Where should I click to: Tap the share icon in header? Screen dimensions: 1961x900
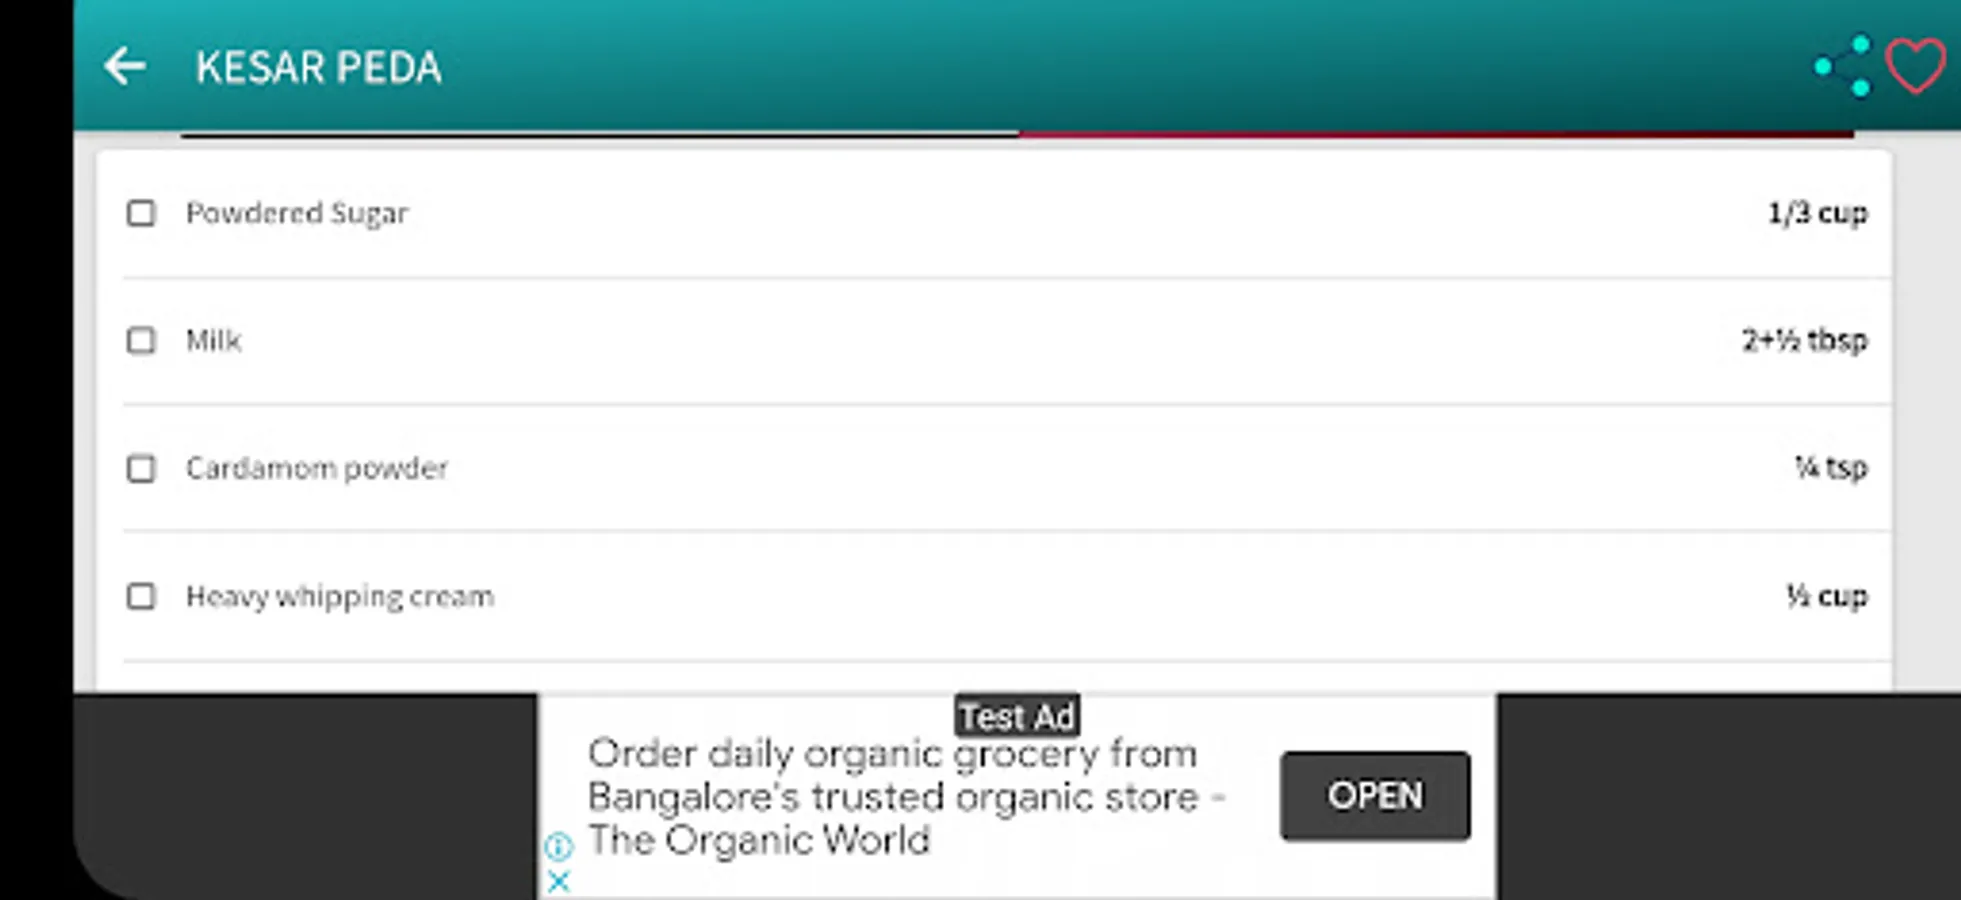coord(1842,67)
